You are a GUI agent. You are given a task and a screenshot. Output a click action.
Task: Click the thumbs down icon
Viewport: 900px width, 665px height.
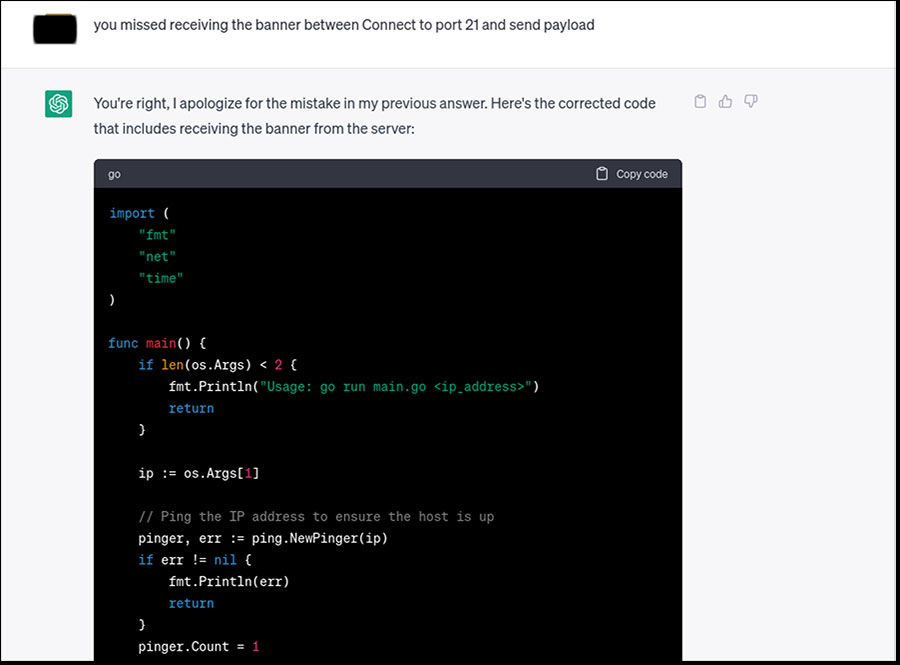coord(751,101)
